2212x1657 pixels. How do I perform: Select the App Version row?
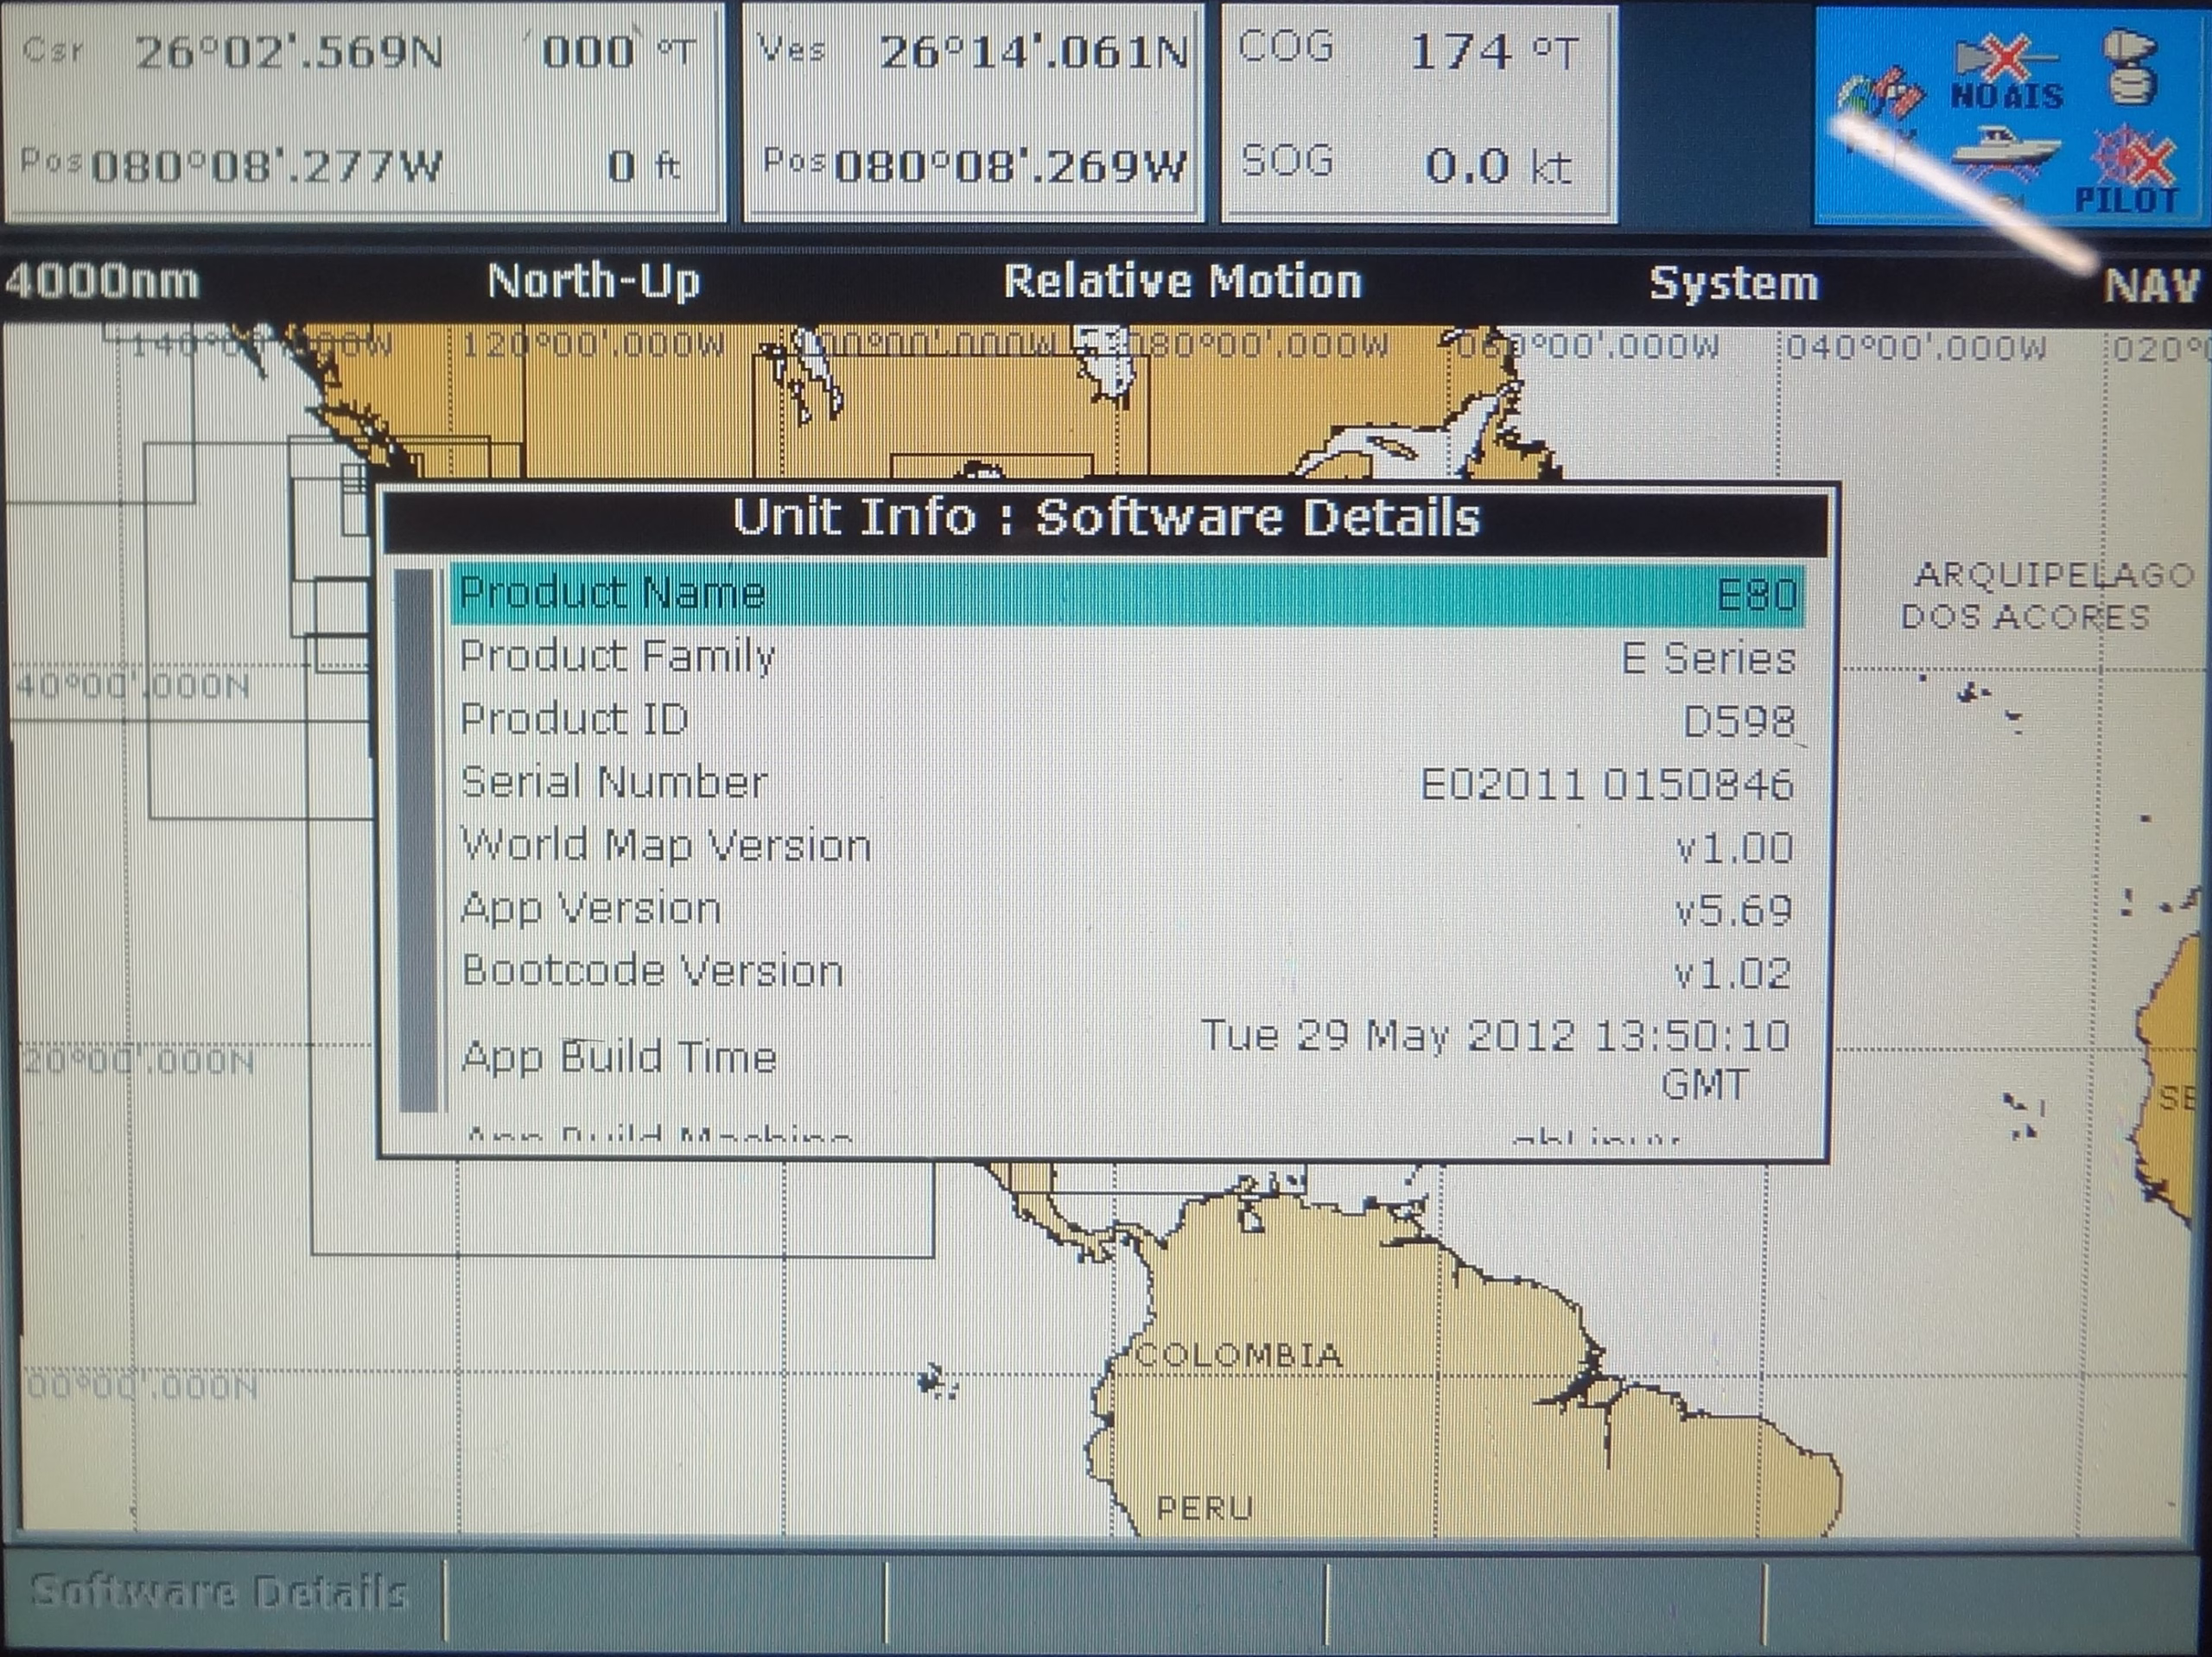tap(1127, 909)
